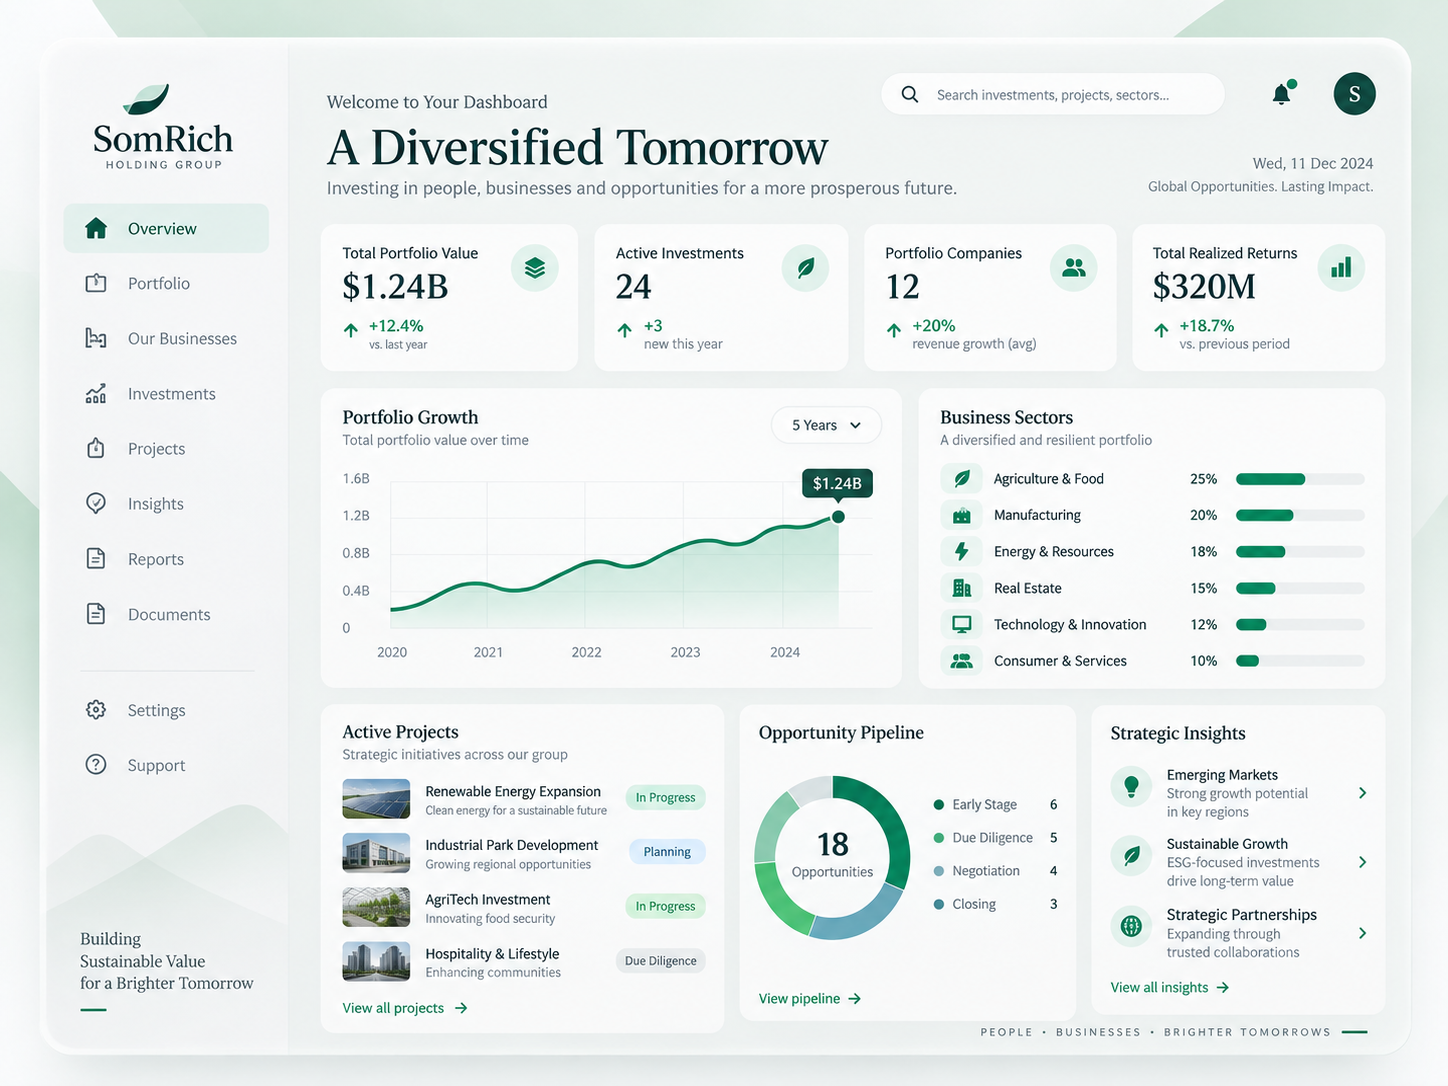Click the $1.24B tooltip on the chart

pyautogui.click(x=837, y=483)
